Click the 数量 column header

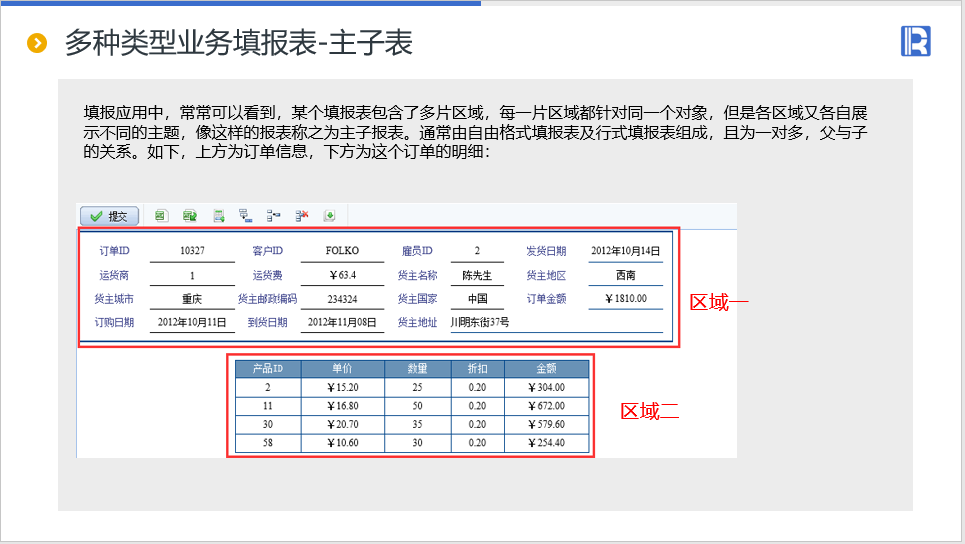coord(417,369)
